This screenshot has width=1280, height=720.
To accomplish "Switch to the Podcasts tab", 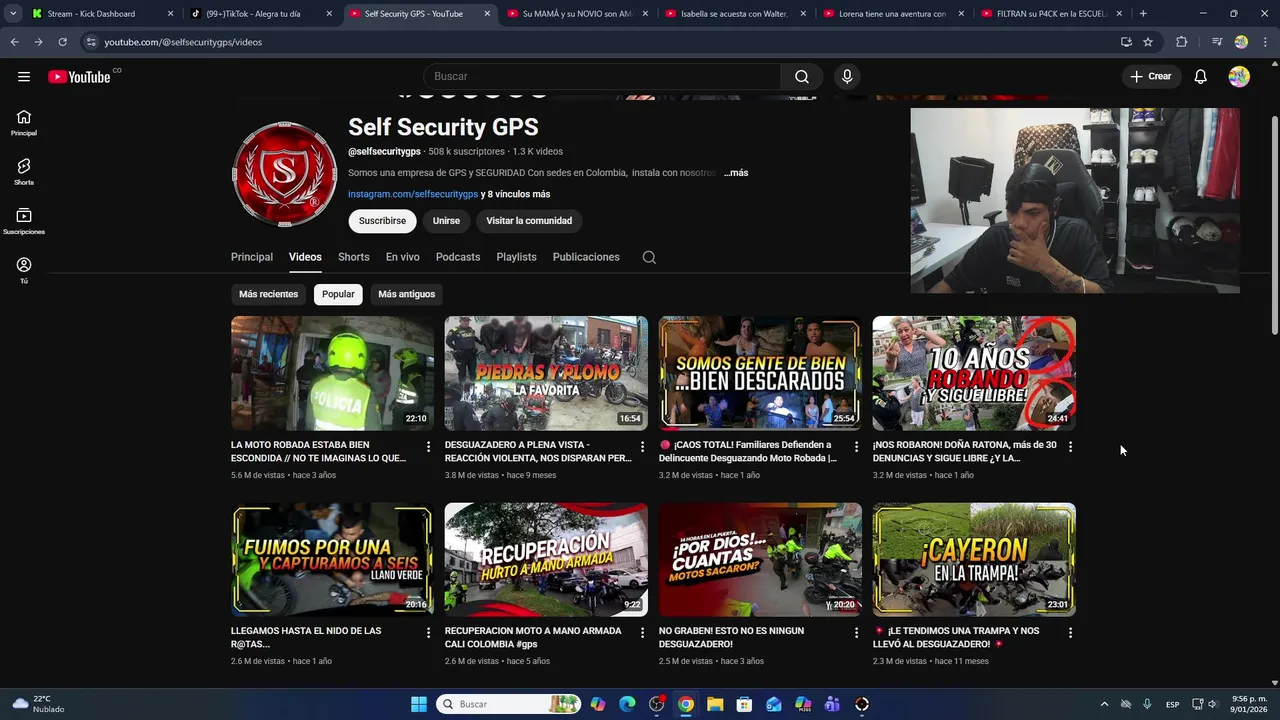I will (x=458, y=257).
